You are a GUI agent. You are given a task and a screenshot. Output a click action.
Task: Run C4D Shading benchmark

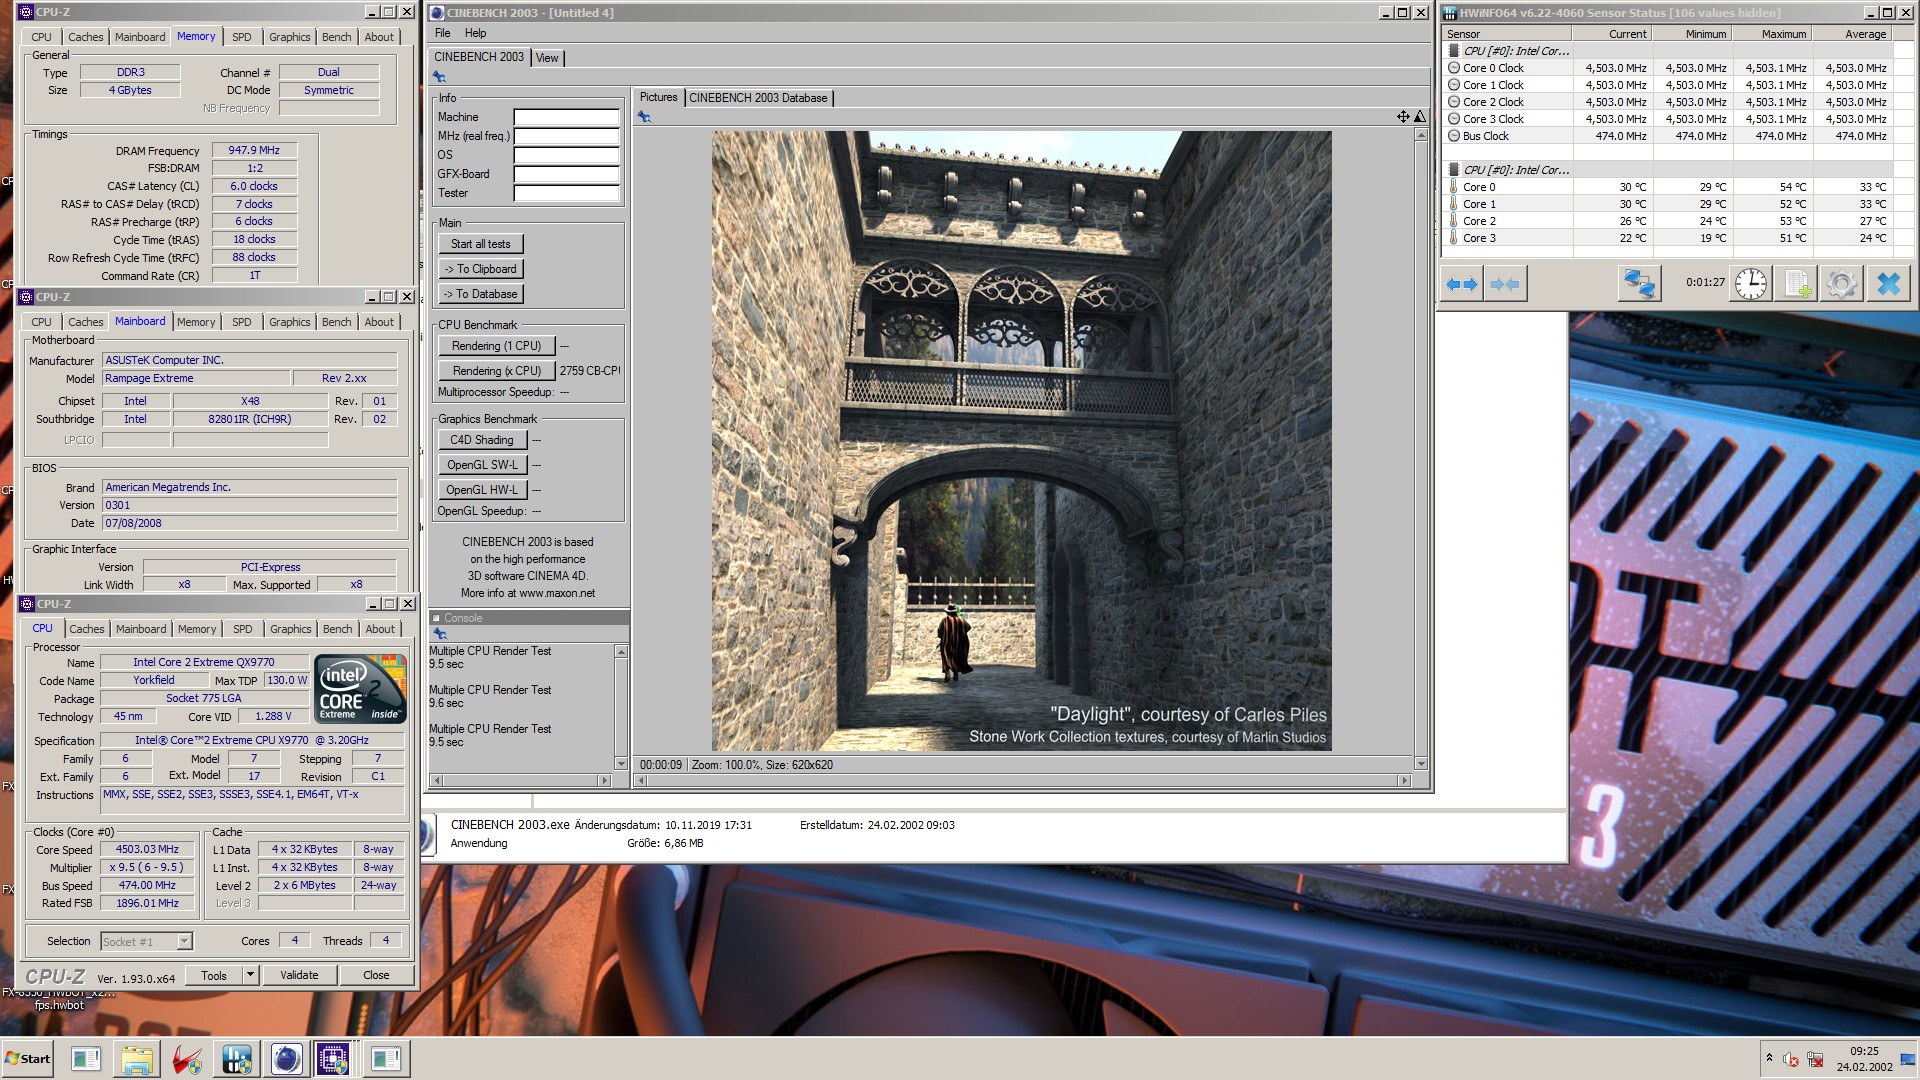[x=481, y=440]
